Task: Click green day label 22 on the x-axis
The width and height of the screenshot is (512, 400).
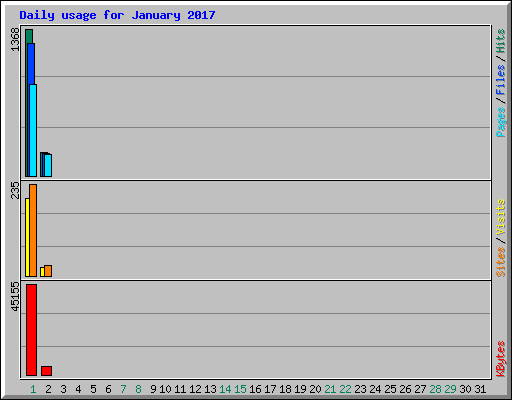Action: coord(345,389)
